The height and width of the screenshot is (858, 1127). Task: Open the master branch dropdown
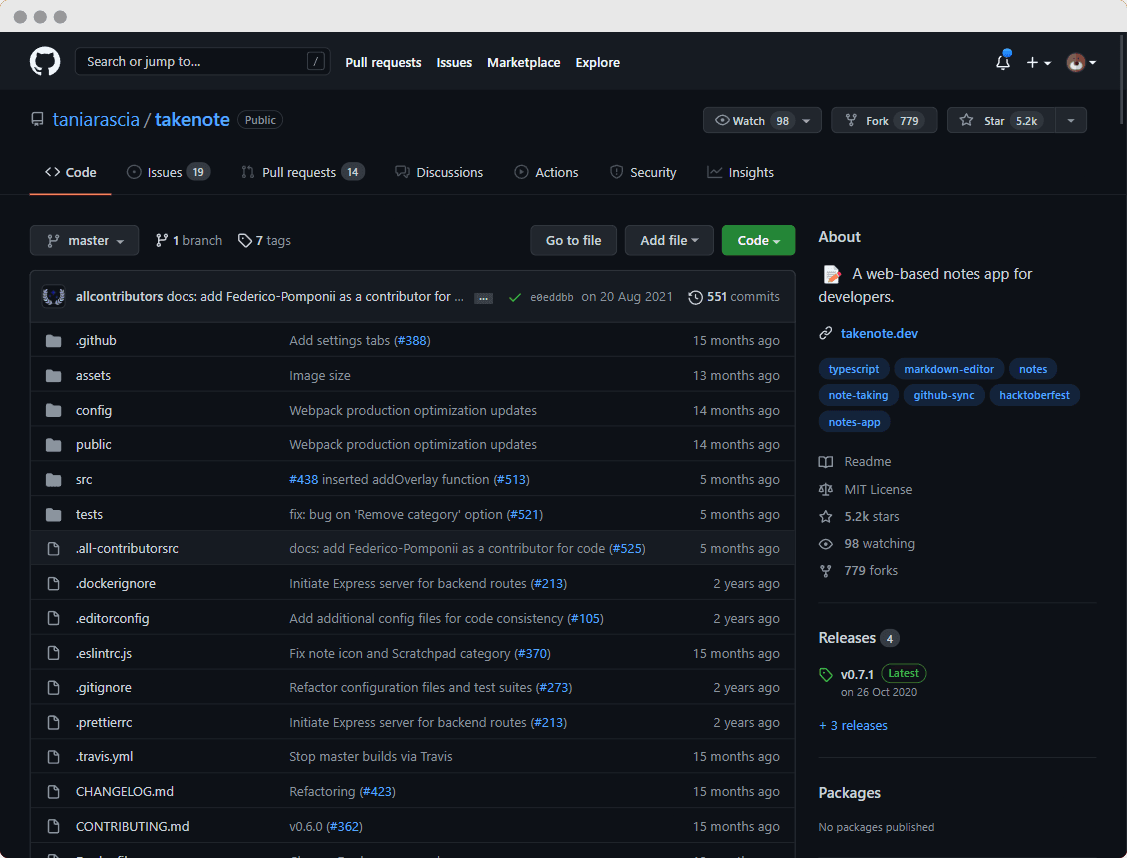[84, 241]
